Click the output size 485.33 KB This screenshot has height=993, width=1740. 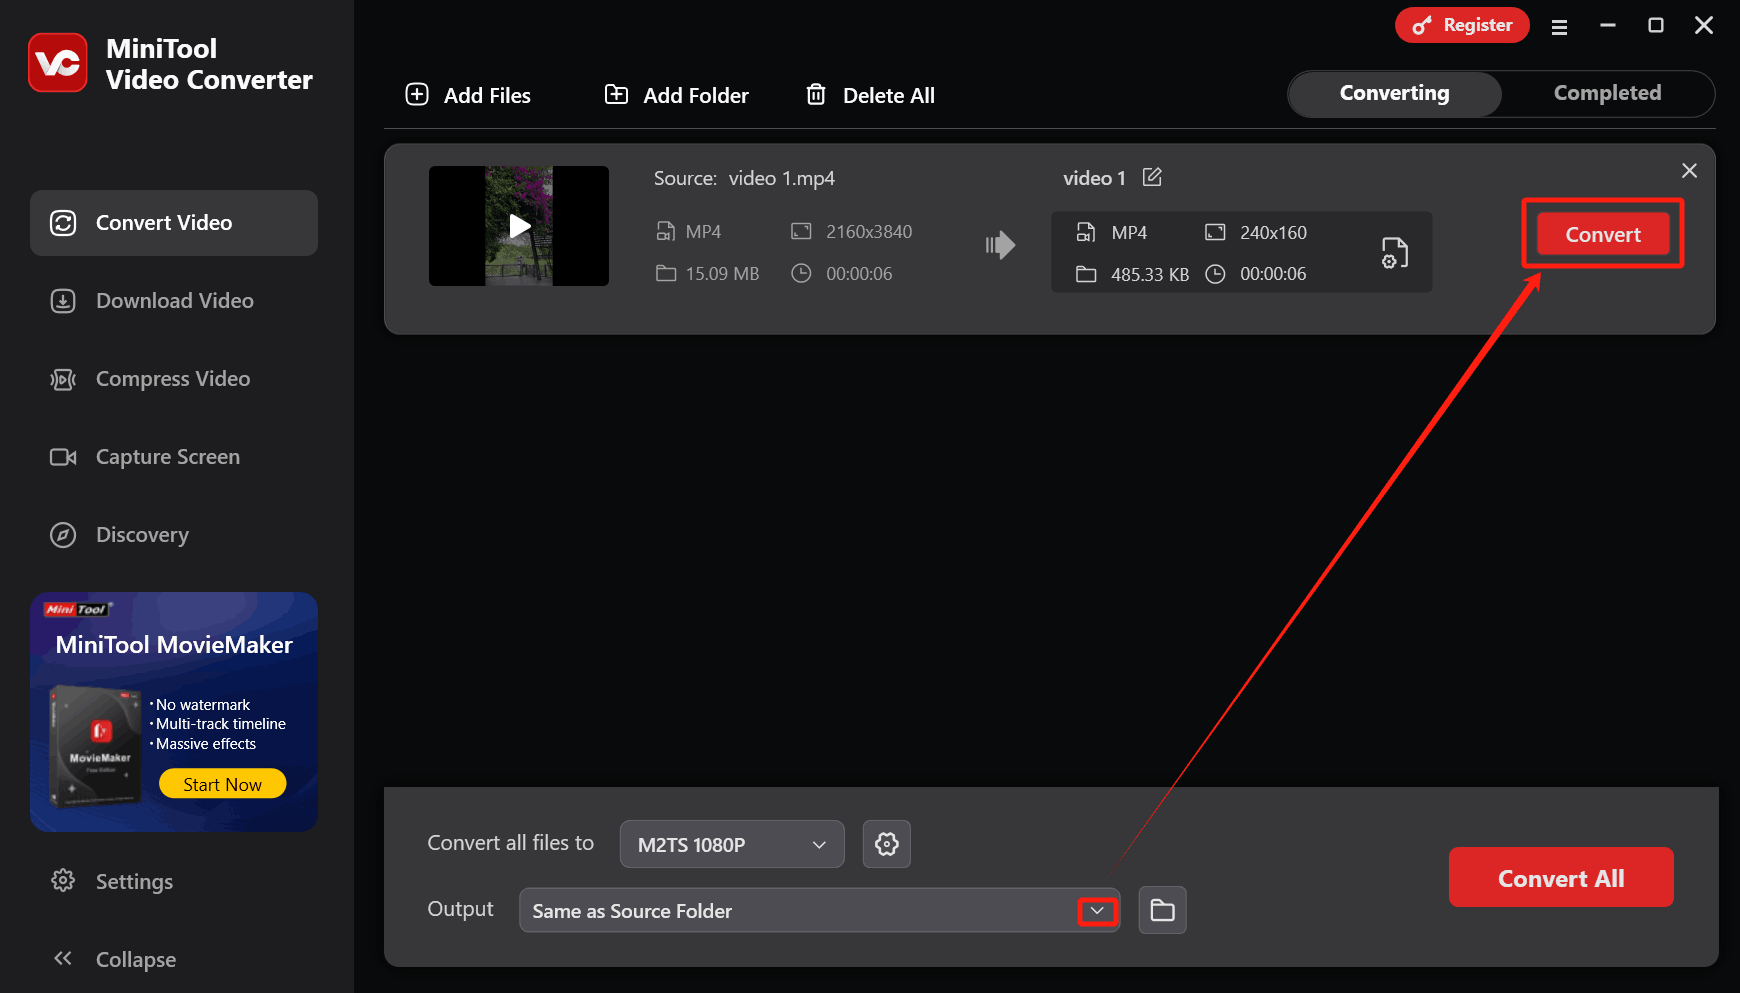tap(1150, 274)
